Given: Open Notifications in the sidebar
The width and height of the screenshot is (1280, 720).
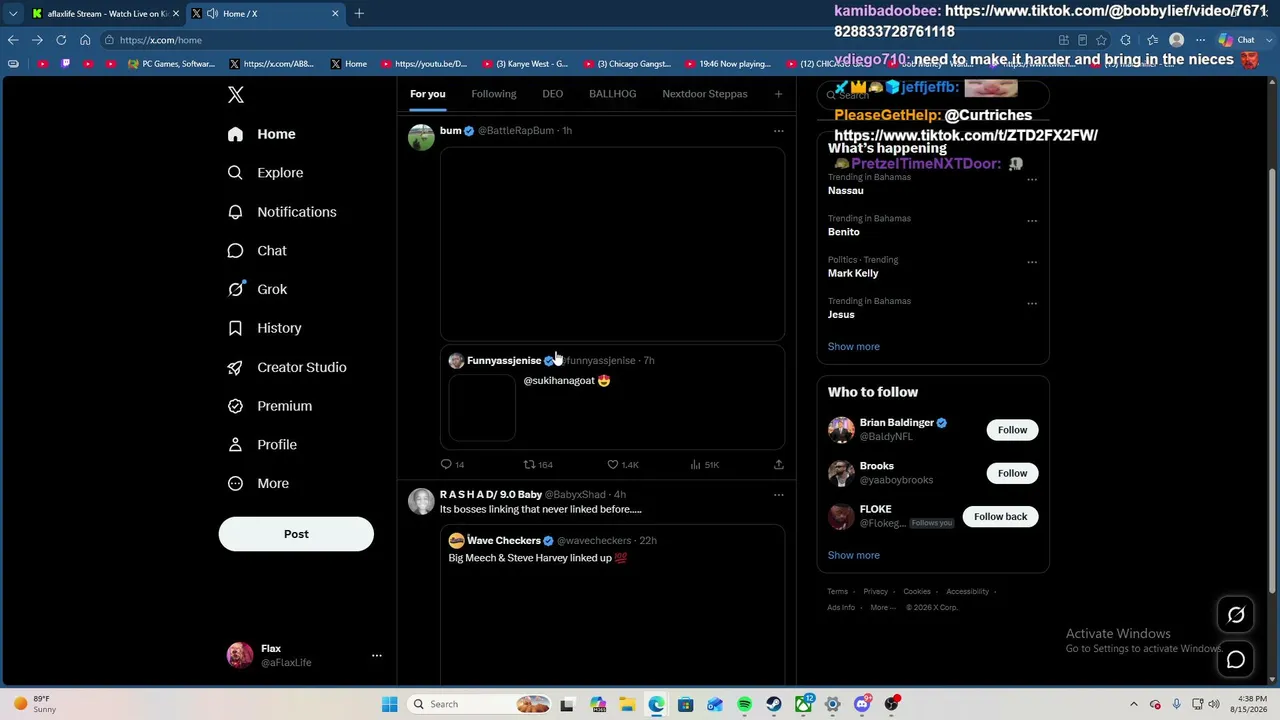Looking at the screenshot, I should (x=283, y=212).
